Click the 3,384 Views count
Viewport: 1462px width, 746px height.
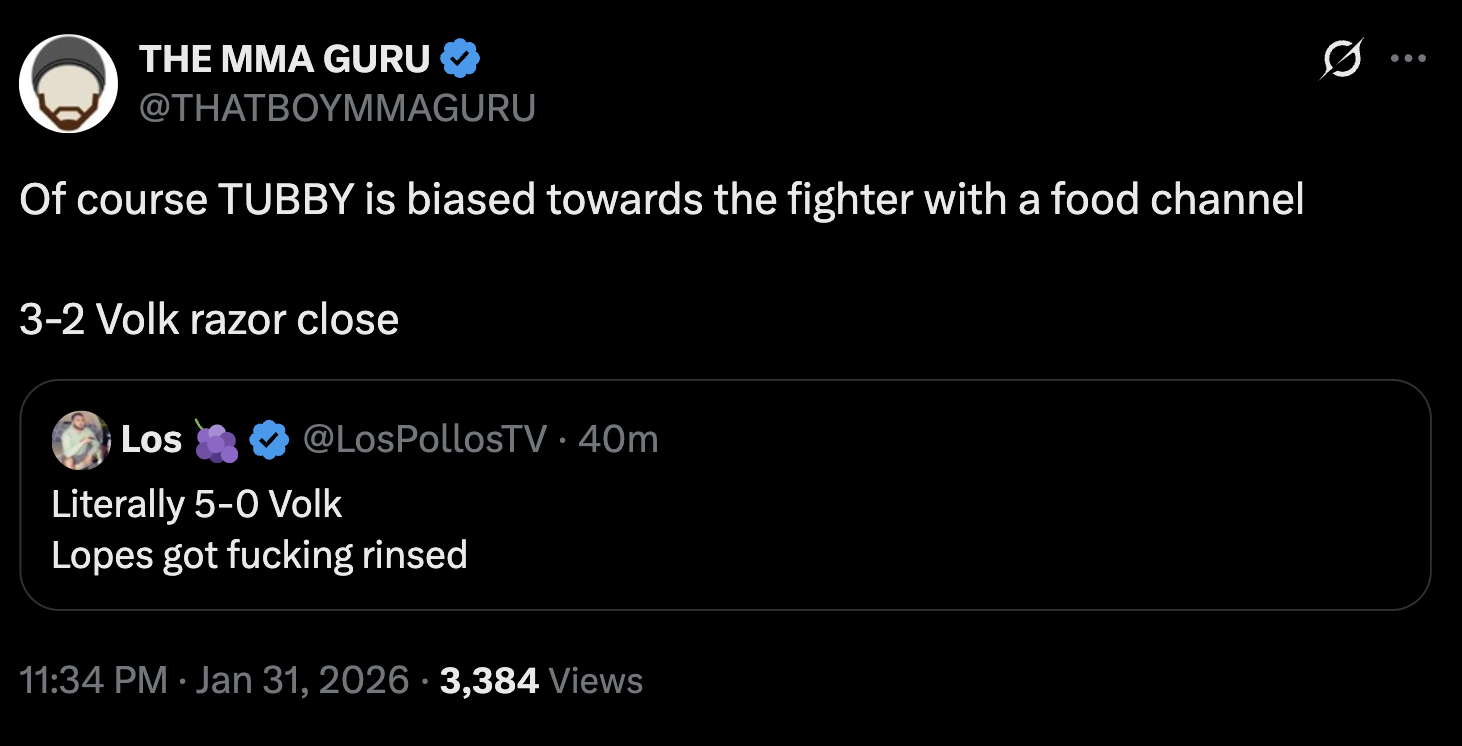(540, 681)
